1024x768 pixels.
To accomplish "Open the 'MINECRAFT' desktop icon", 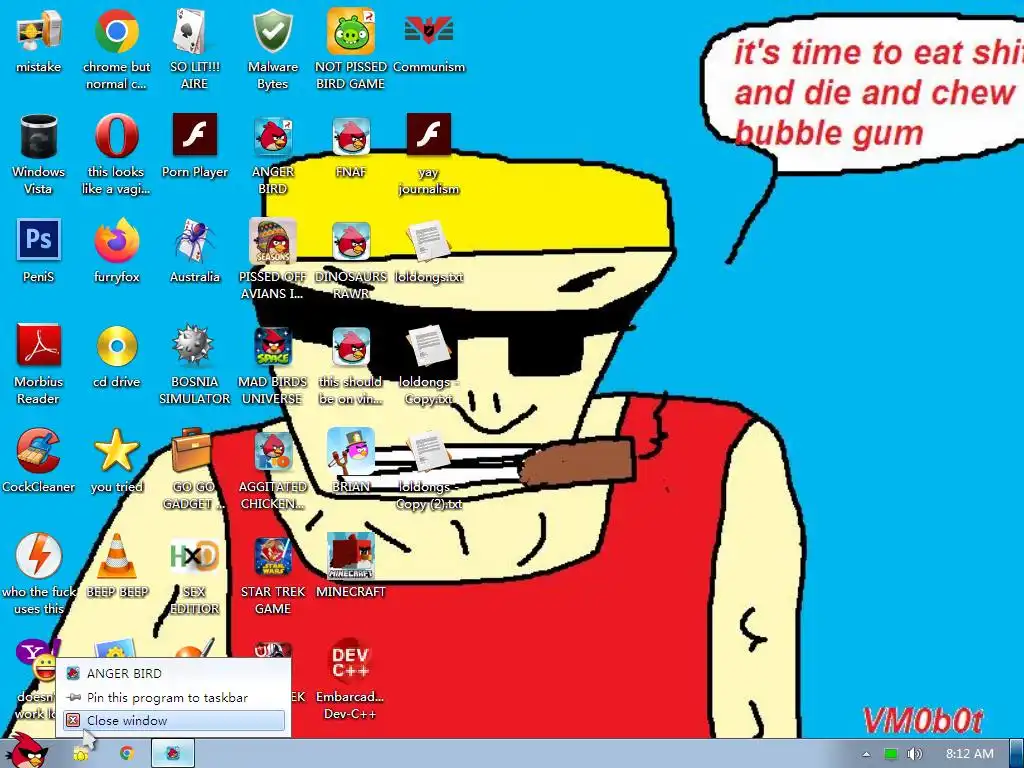I will [351, 566].
